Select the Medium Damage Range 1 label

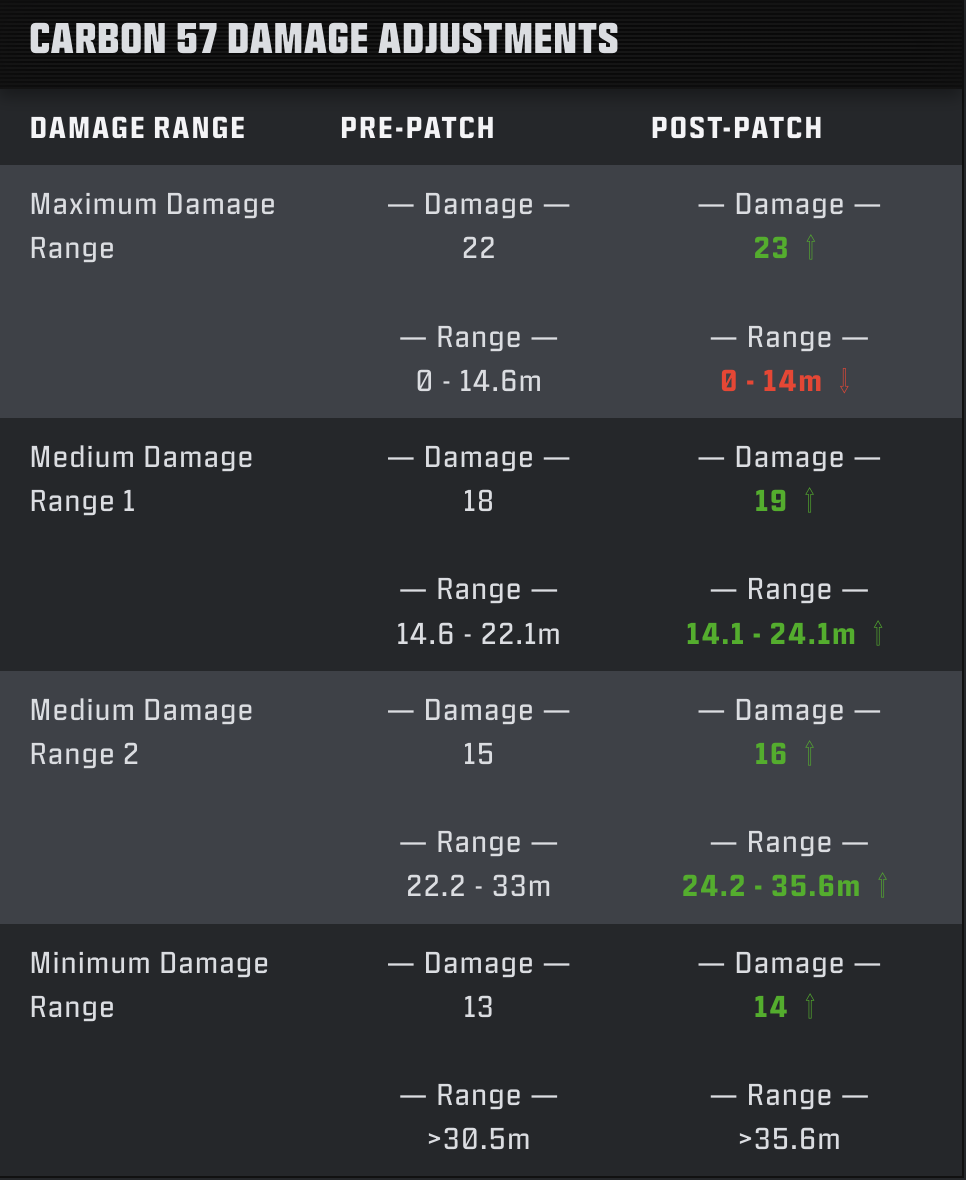point(141,479)
